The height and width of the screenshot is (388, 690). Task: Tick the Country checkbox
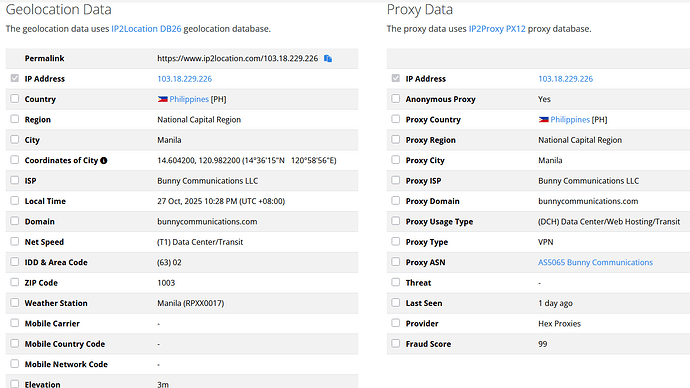(15, 99)
